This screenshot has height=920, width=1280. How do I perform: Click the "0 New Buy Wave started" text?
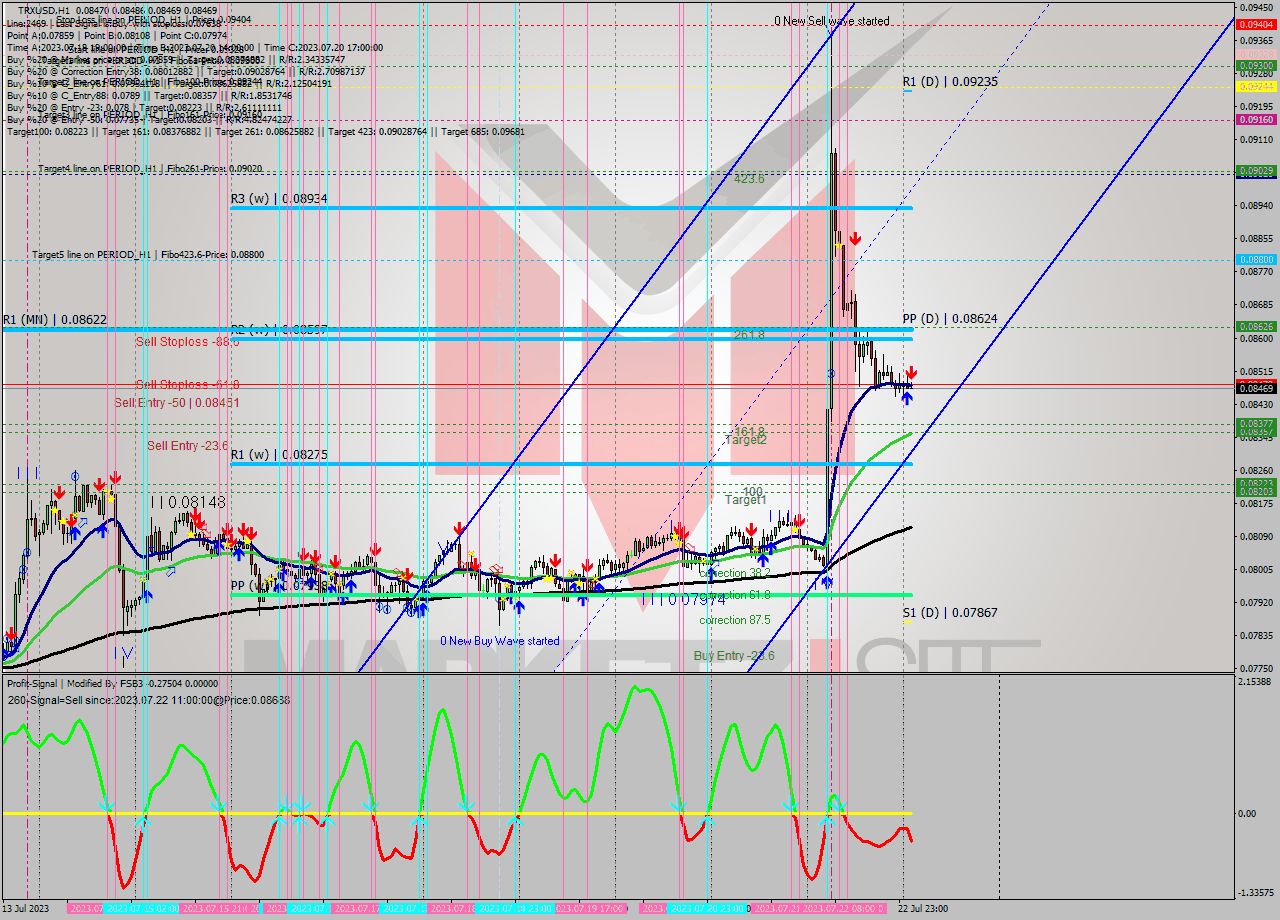(x=500, y=640)
